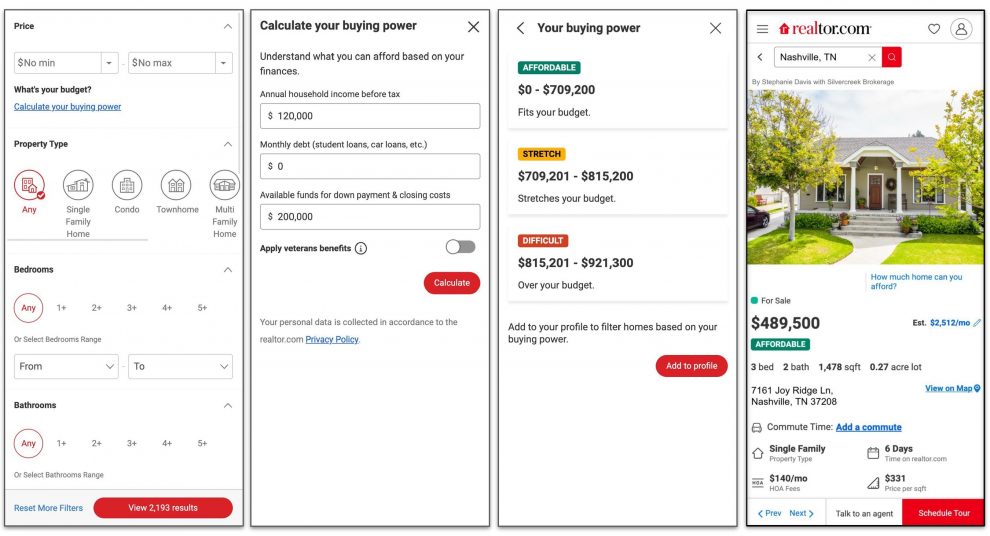990x536 pixels.
Task: Go back from Your buying power
Action: point(520,28)
